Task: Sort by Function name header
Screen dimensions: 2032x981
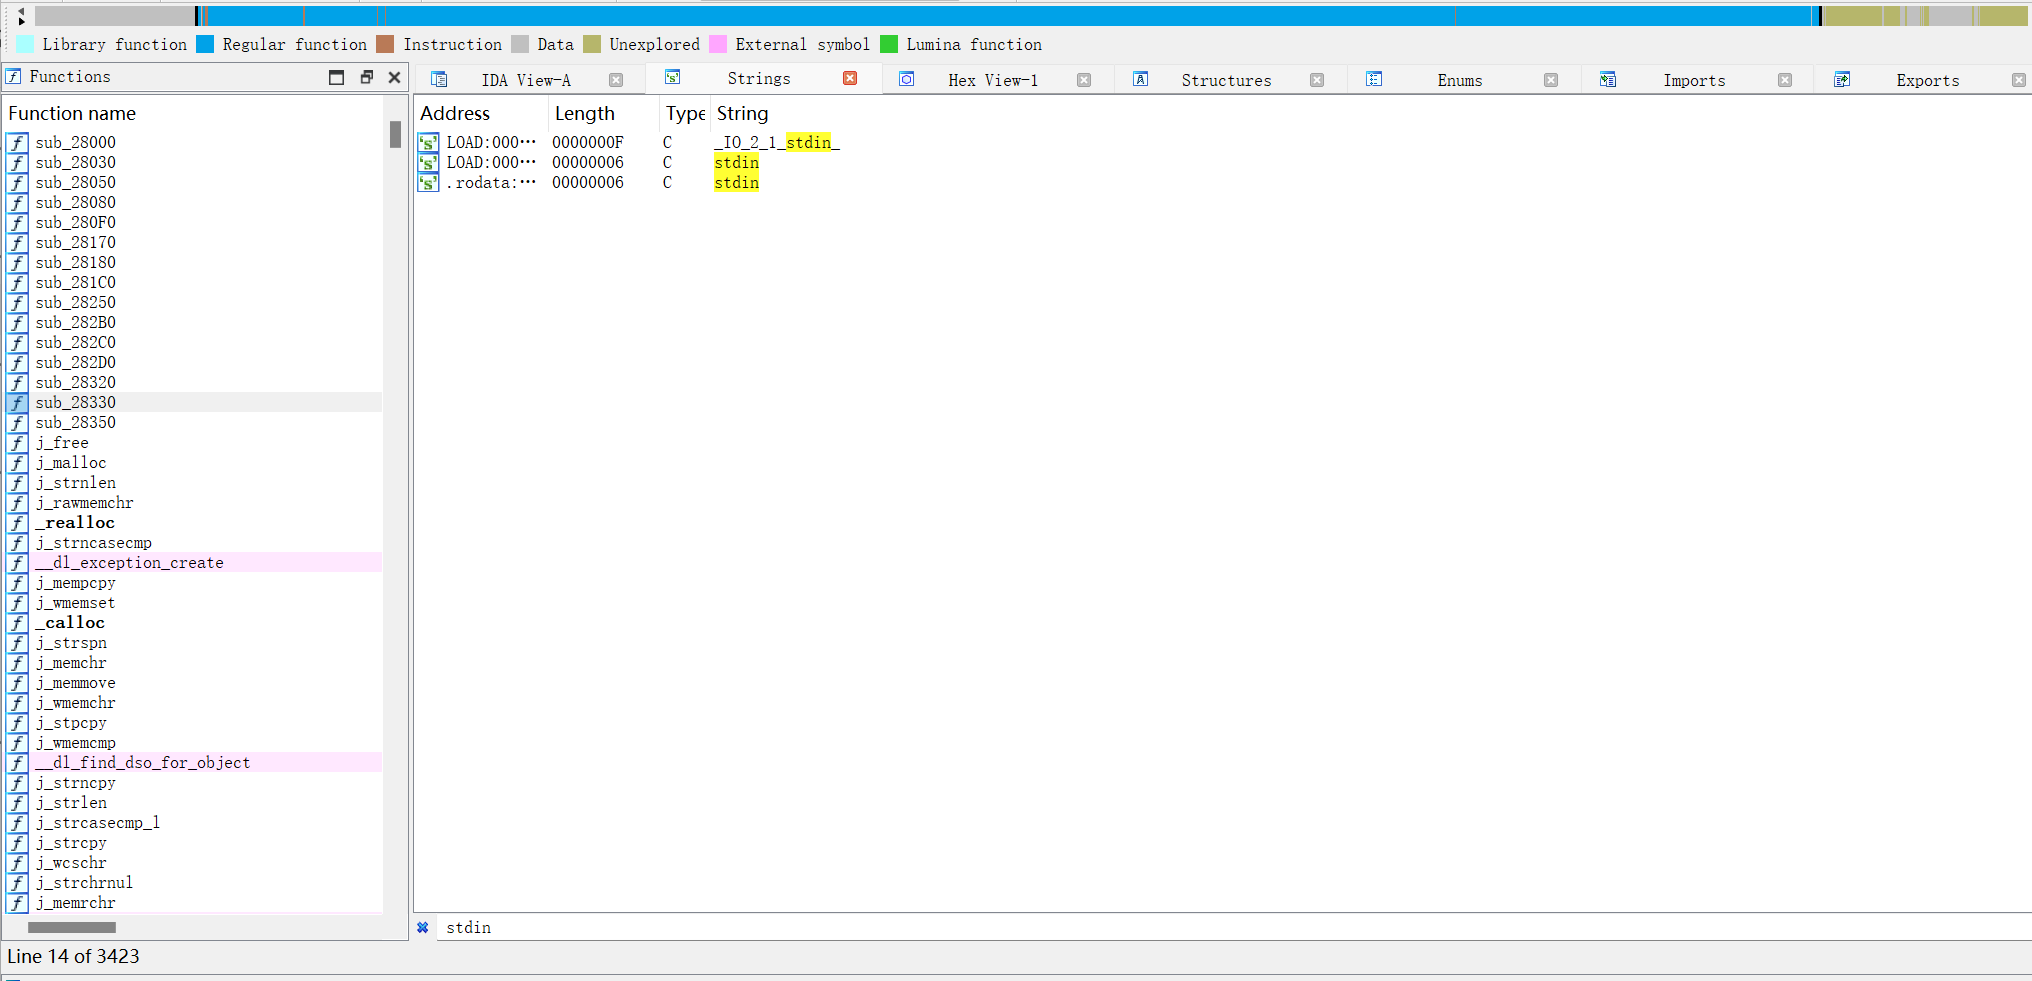Action: point(72,113)
